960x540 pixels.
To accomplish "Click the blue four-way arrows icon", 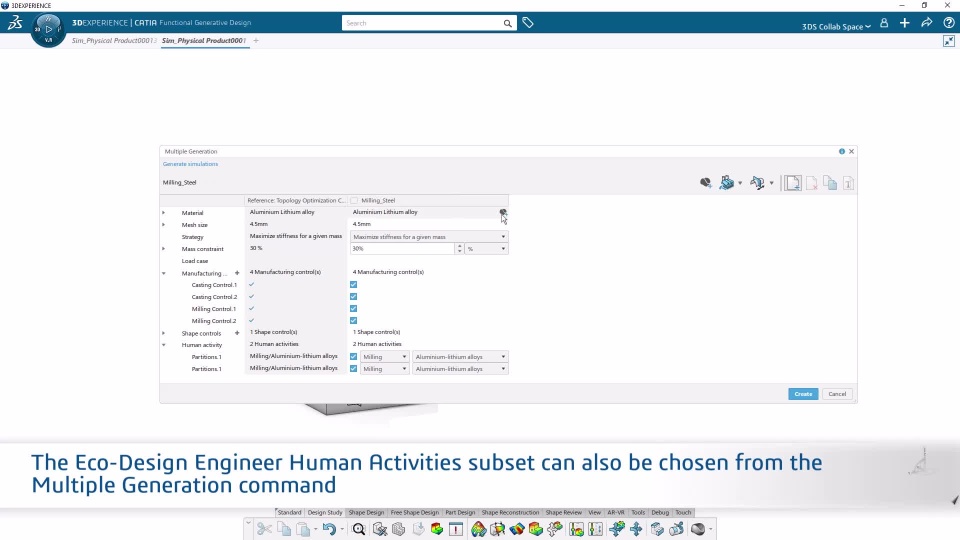I will pyautogui.click(x=636, y=529).
